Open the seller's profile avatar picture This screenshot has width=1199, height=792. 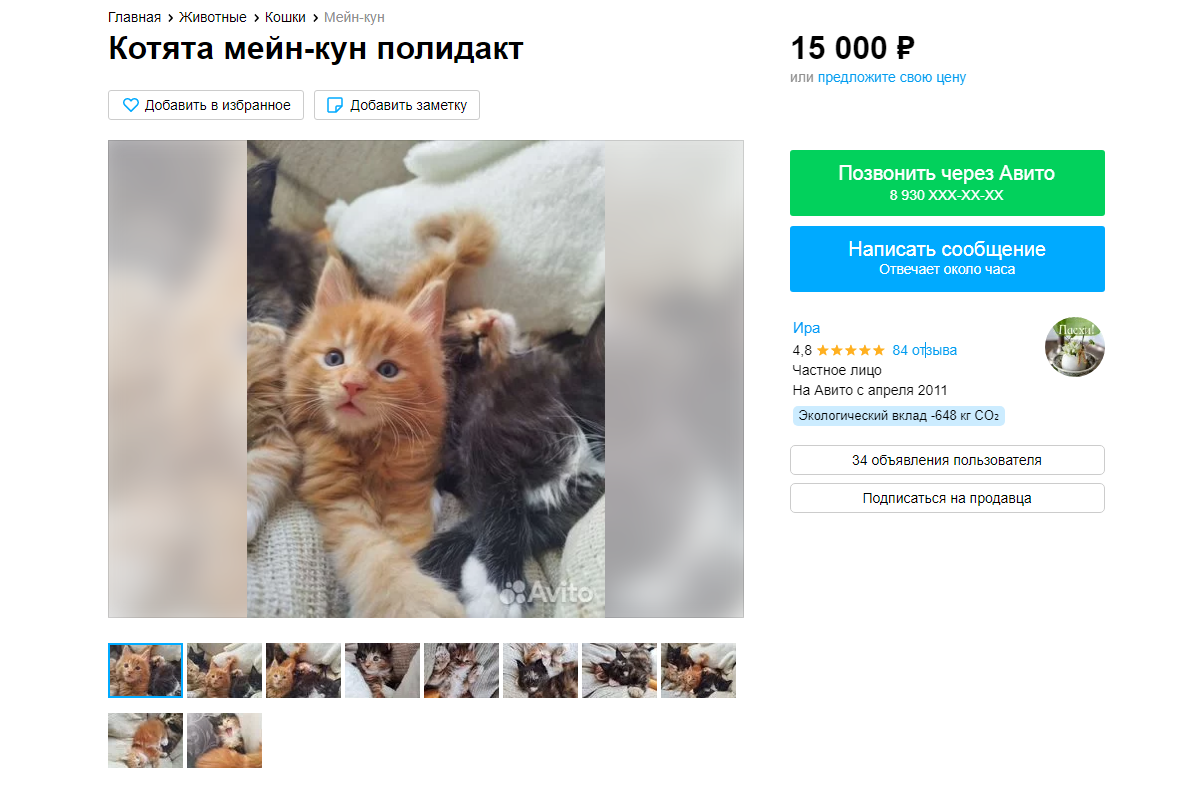click(1074, 346)
